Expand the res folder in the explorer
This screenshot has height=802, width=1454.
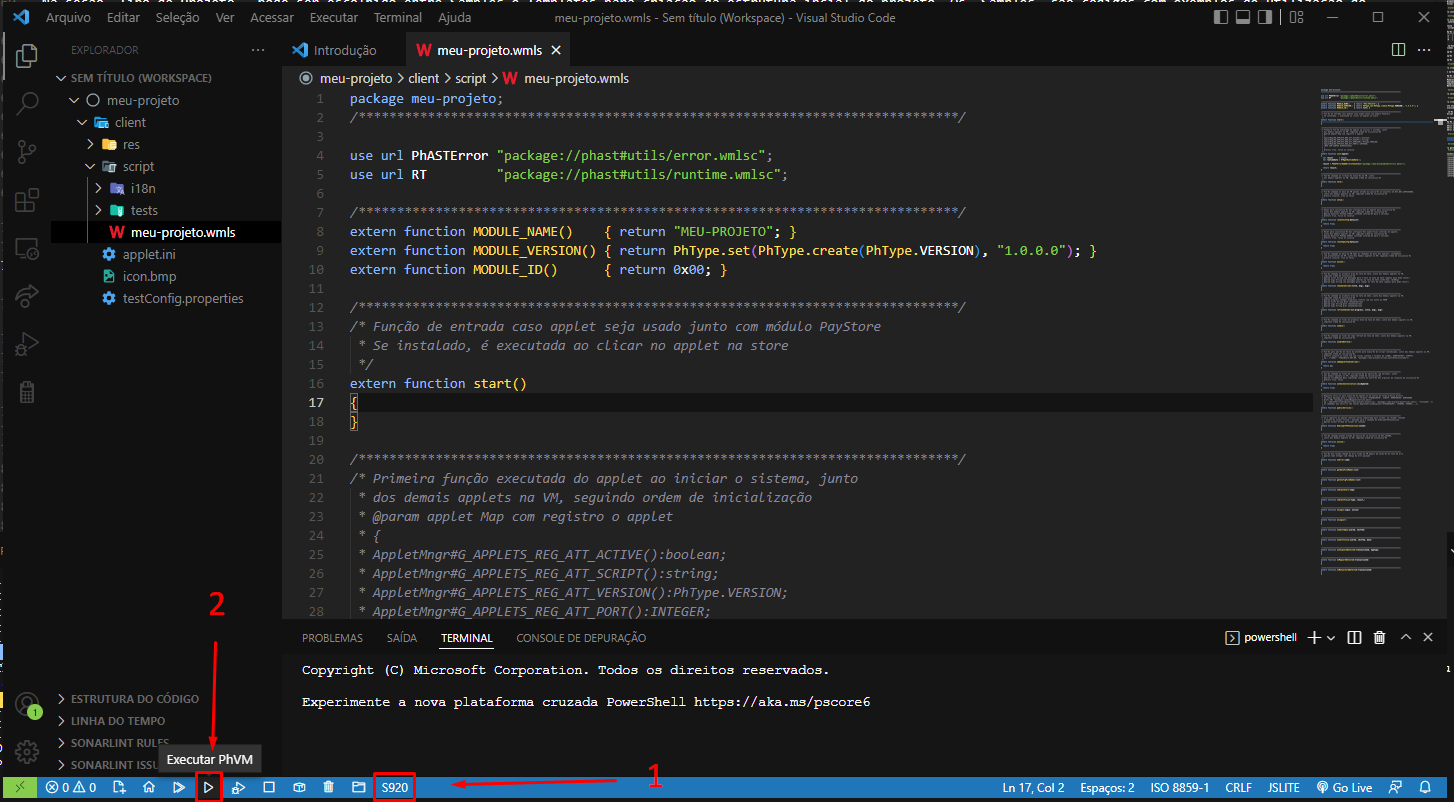pos(90,144)
